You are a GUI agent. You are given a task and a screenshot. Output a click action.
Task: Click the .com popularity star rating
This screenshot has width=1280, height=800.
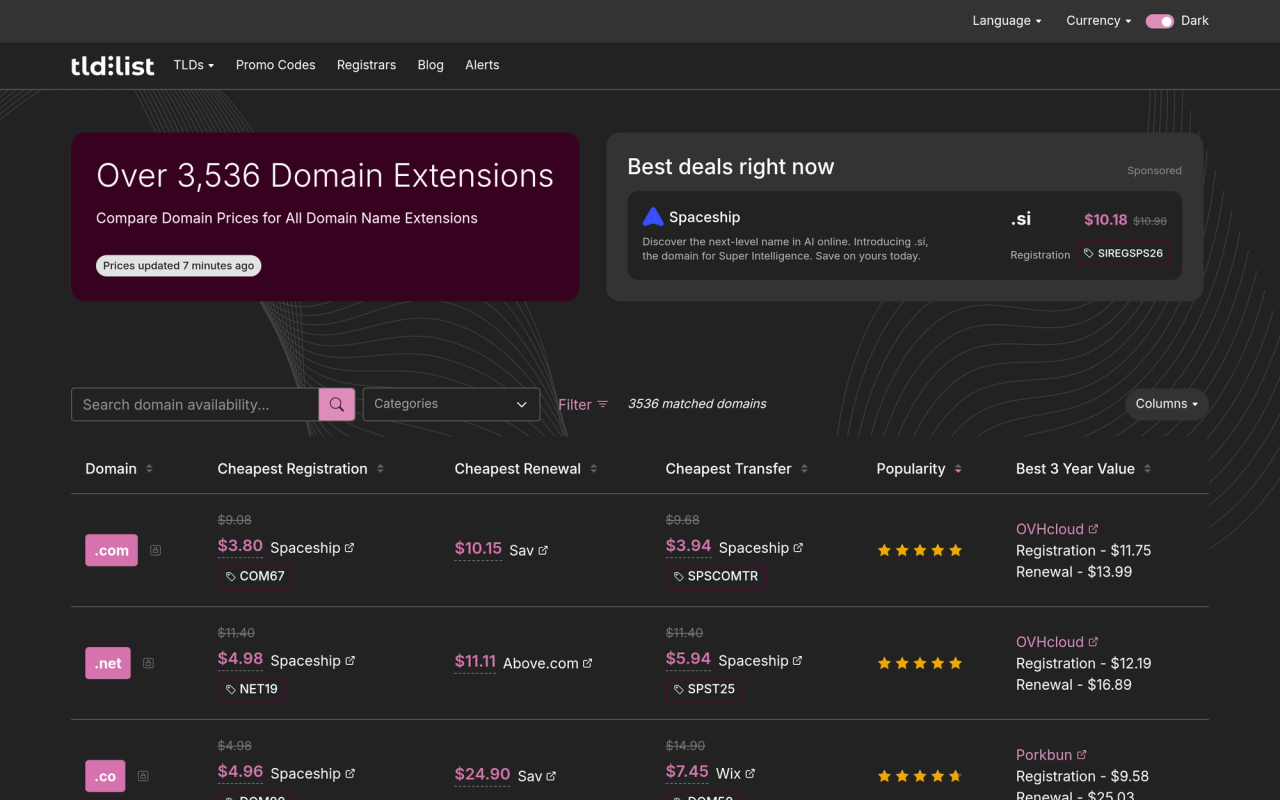point(920,550)
